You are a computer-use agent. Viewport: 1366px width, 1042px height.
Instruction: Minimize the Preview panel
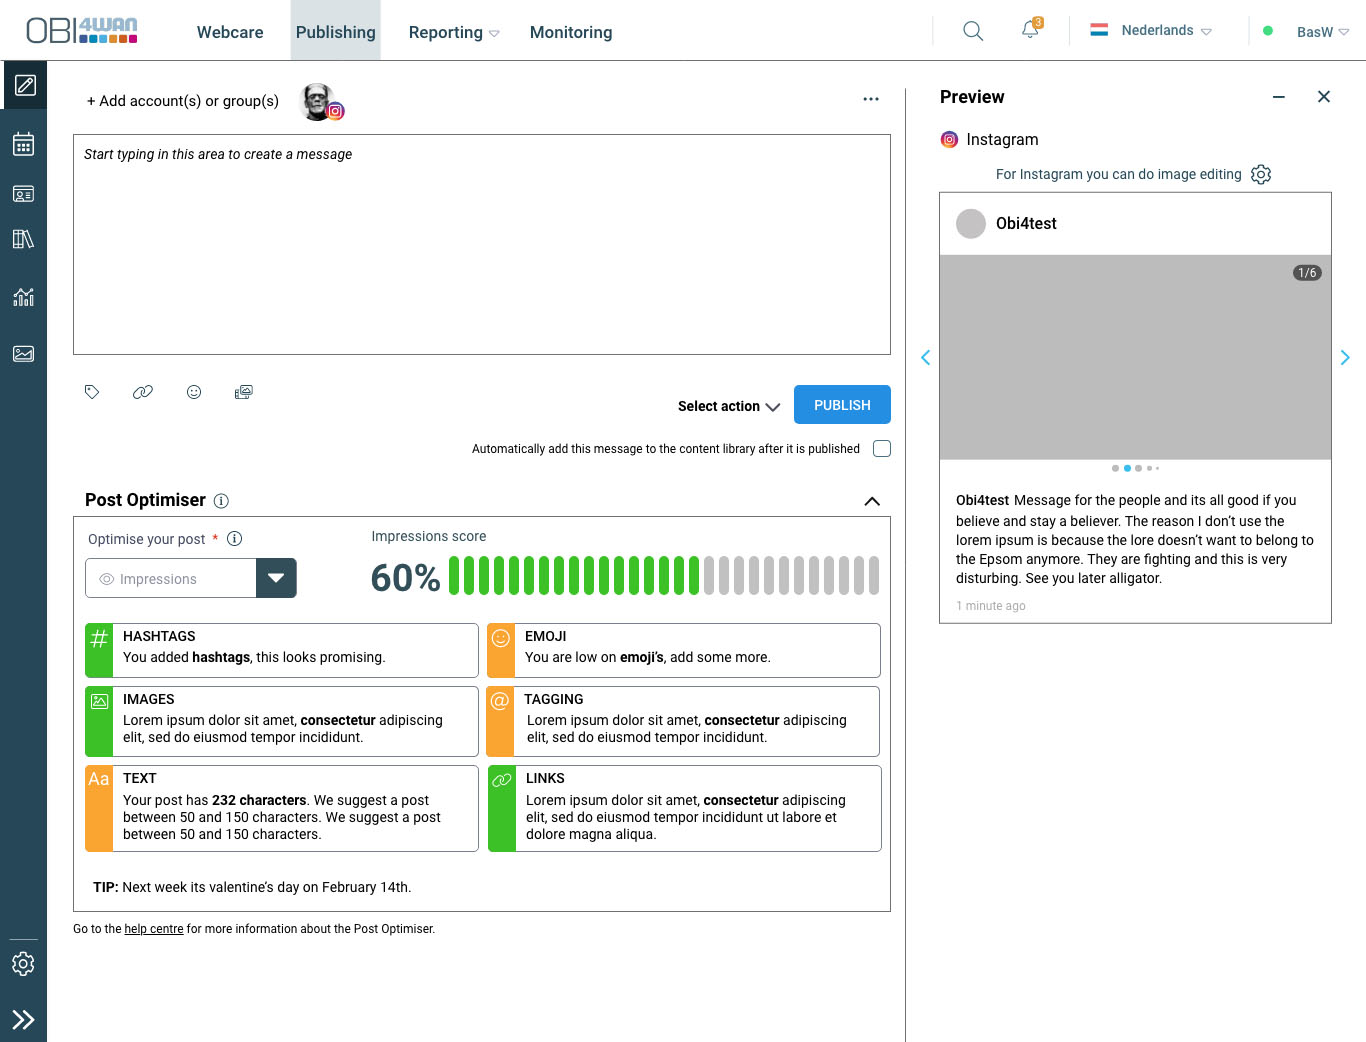(x=1278, y=97)
